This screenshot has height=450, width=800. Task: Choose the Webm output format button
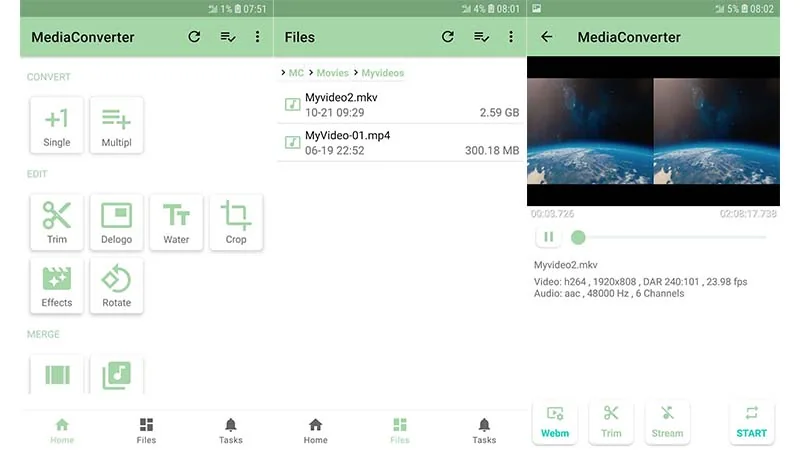pyautogui.click(x=555, y=422)
